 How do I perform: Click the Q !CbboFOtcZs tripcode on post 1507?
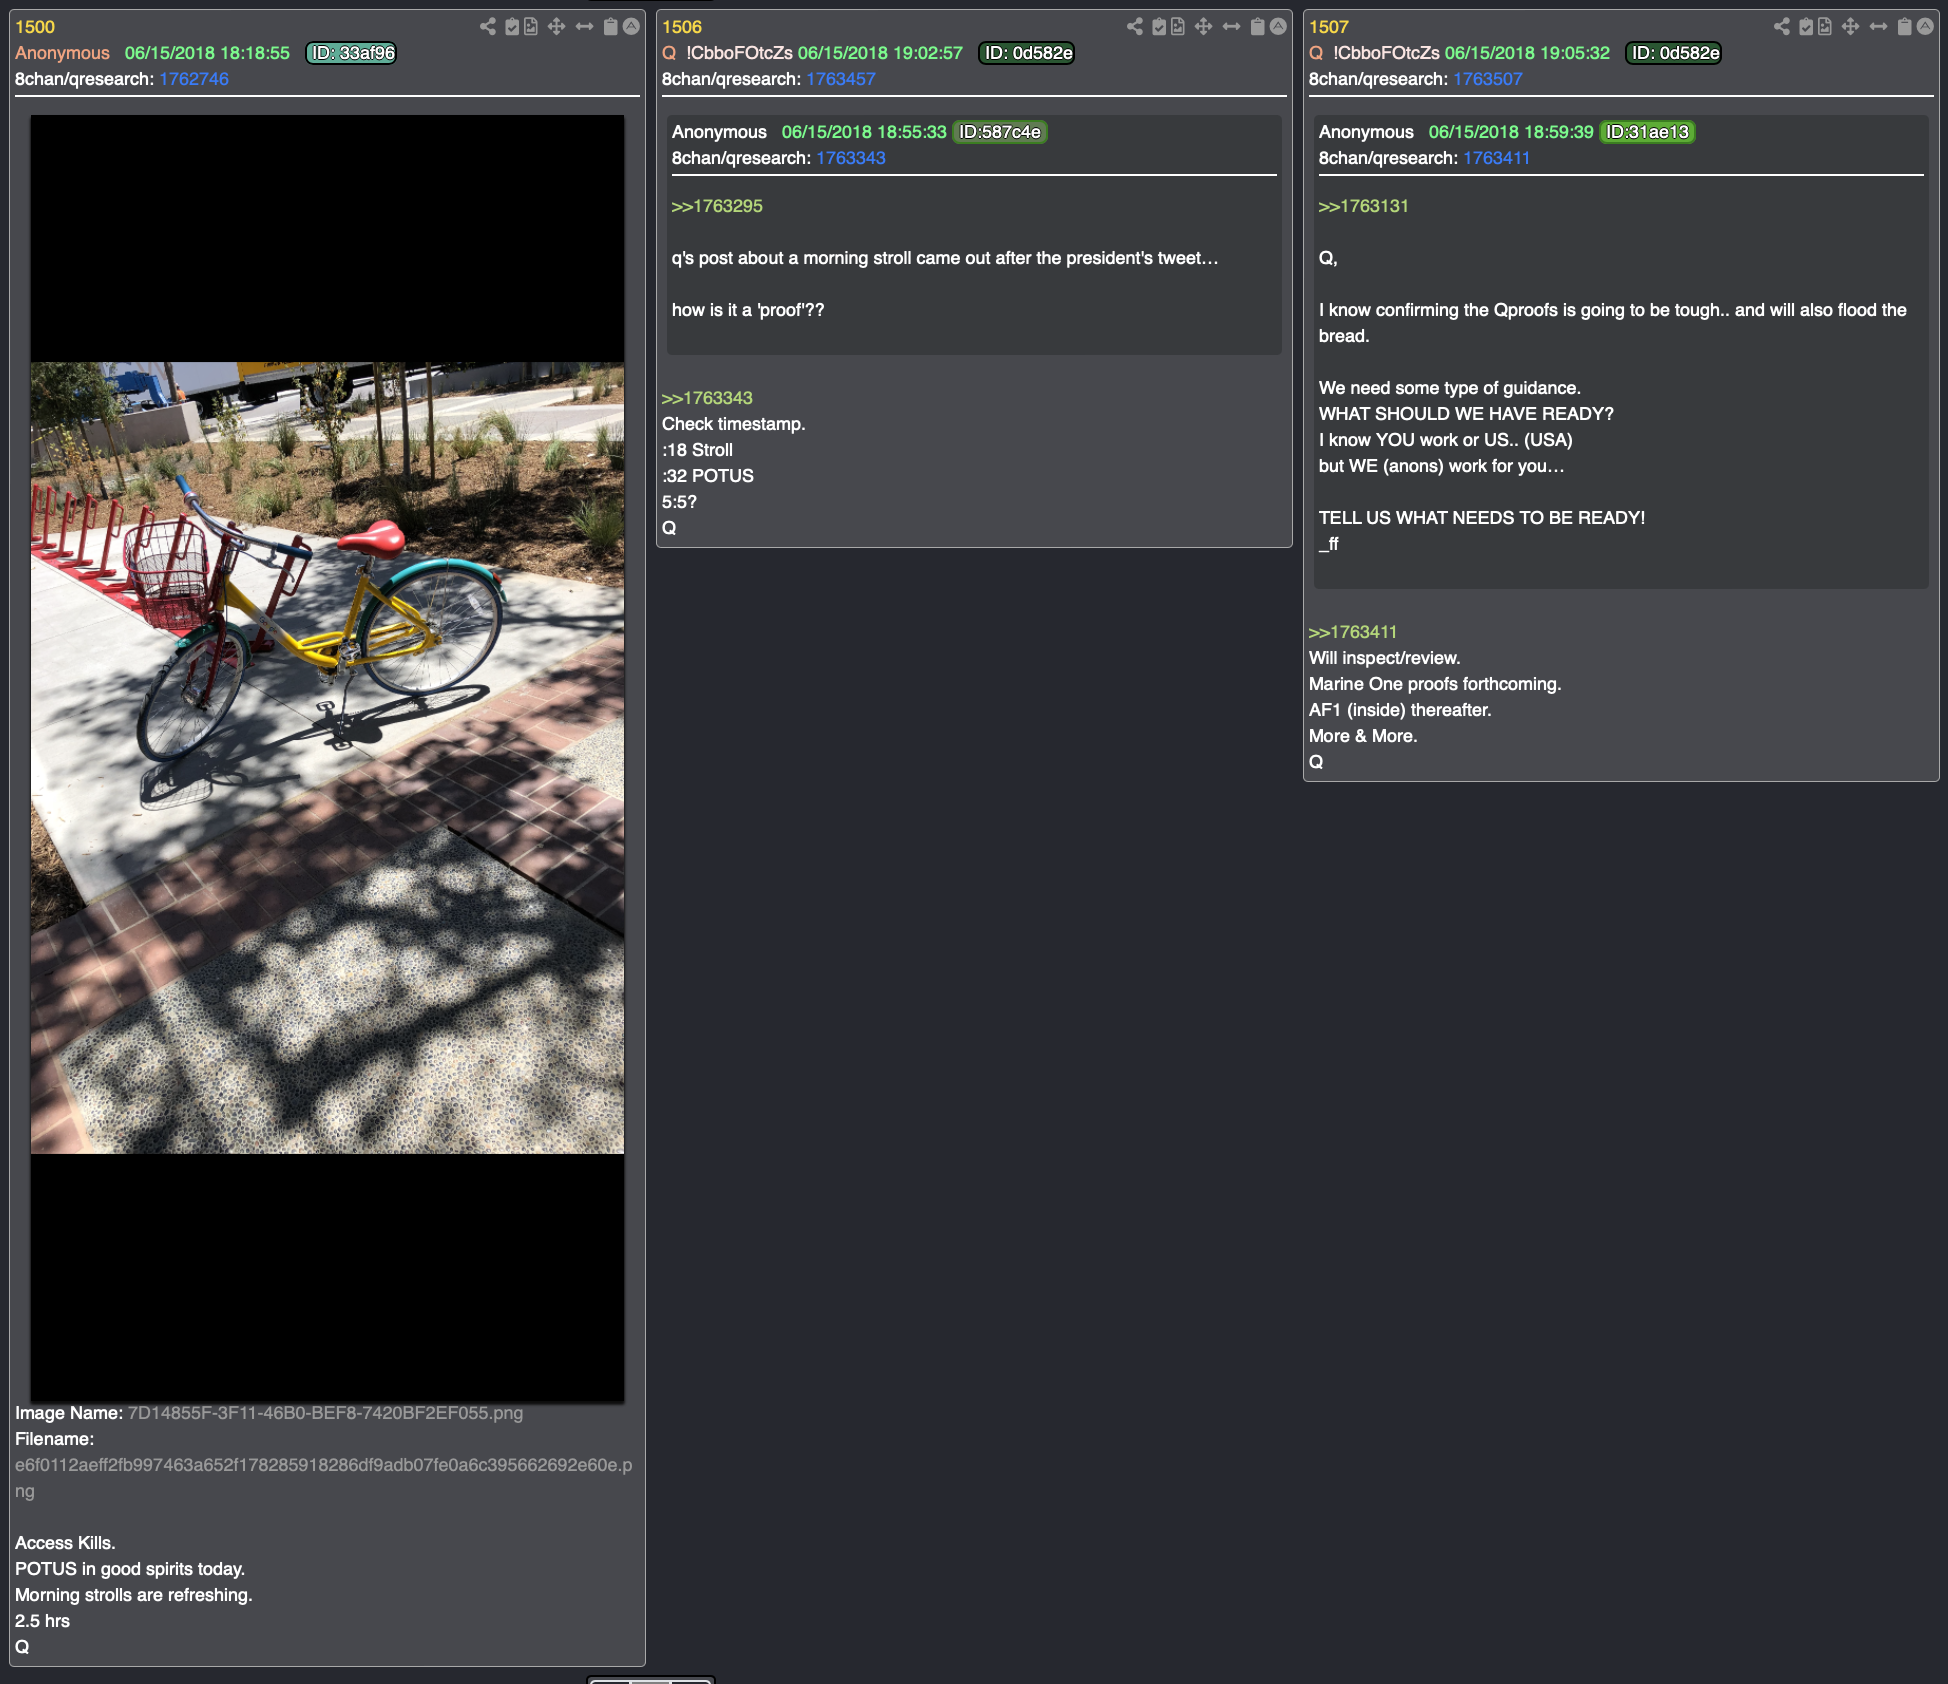[x=1374, y=53]
